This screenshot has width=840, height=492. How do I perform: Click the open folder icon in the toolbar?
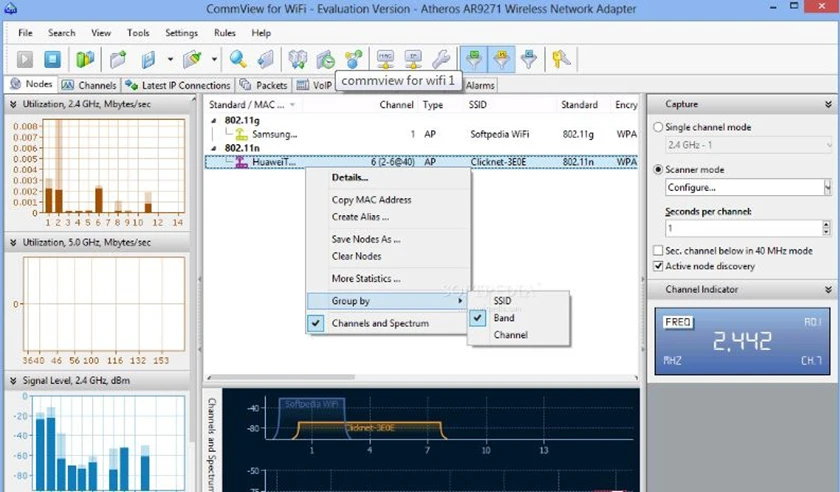(x=118, y=59)
